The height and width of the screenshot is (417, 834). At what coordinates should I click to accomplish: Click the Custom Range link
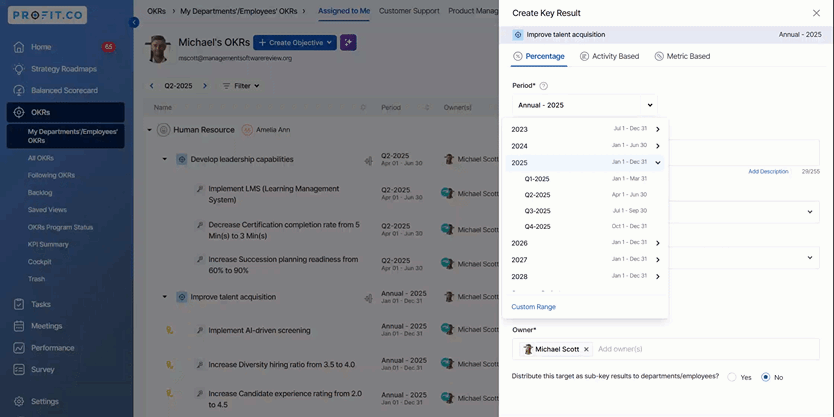(x=533, y=307)
